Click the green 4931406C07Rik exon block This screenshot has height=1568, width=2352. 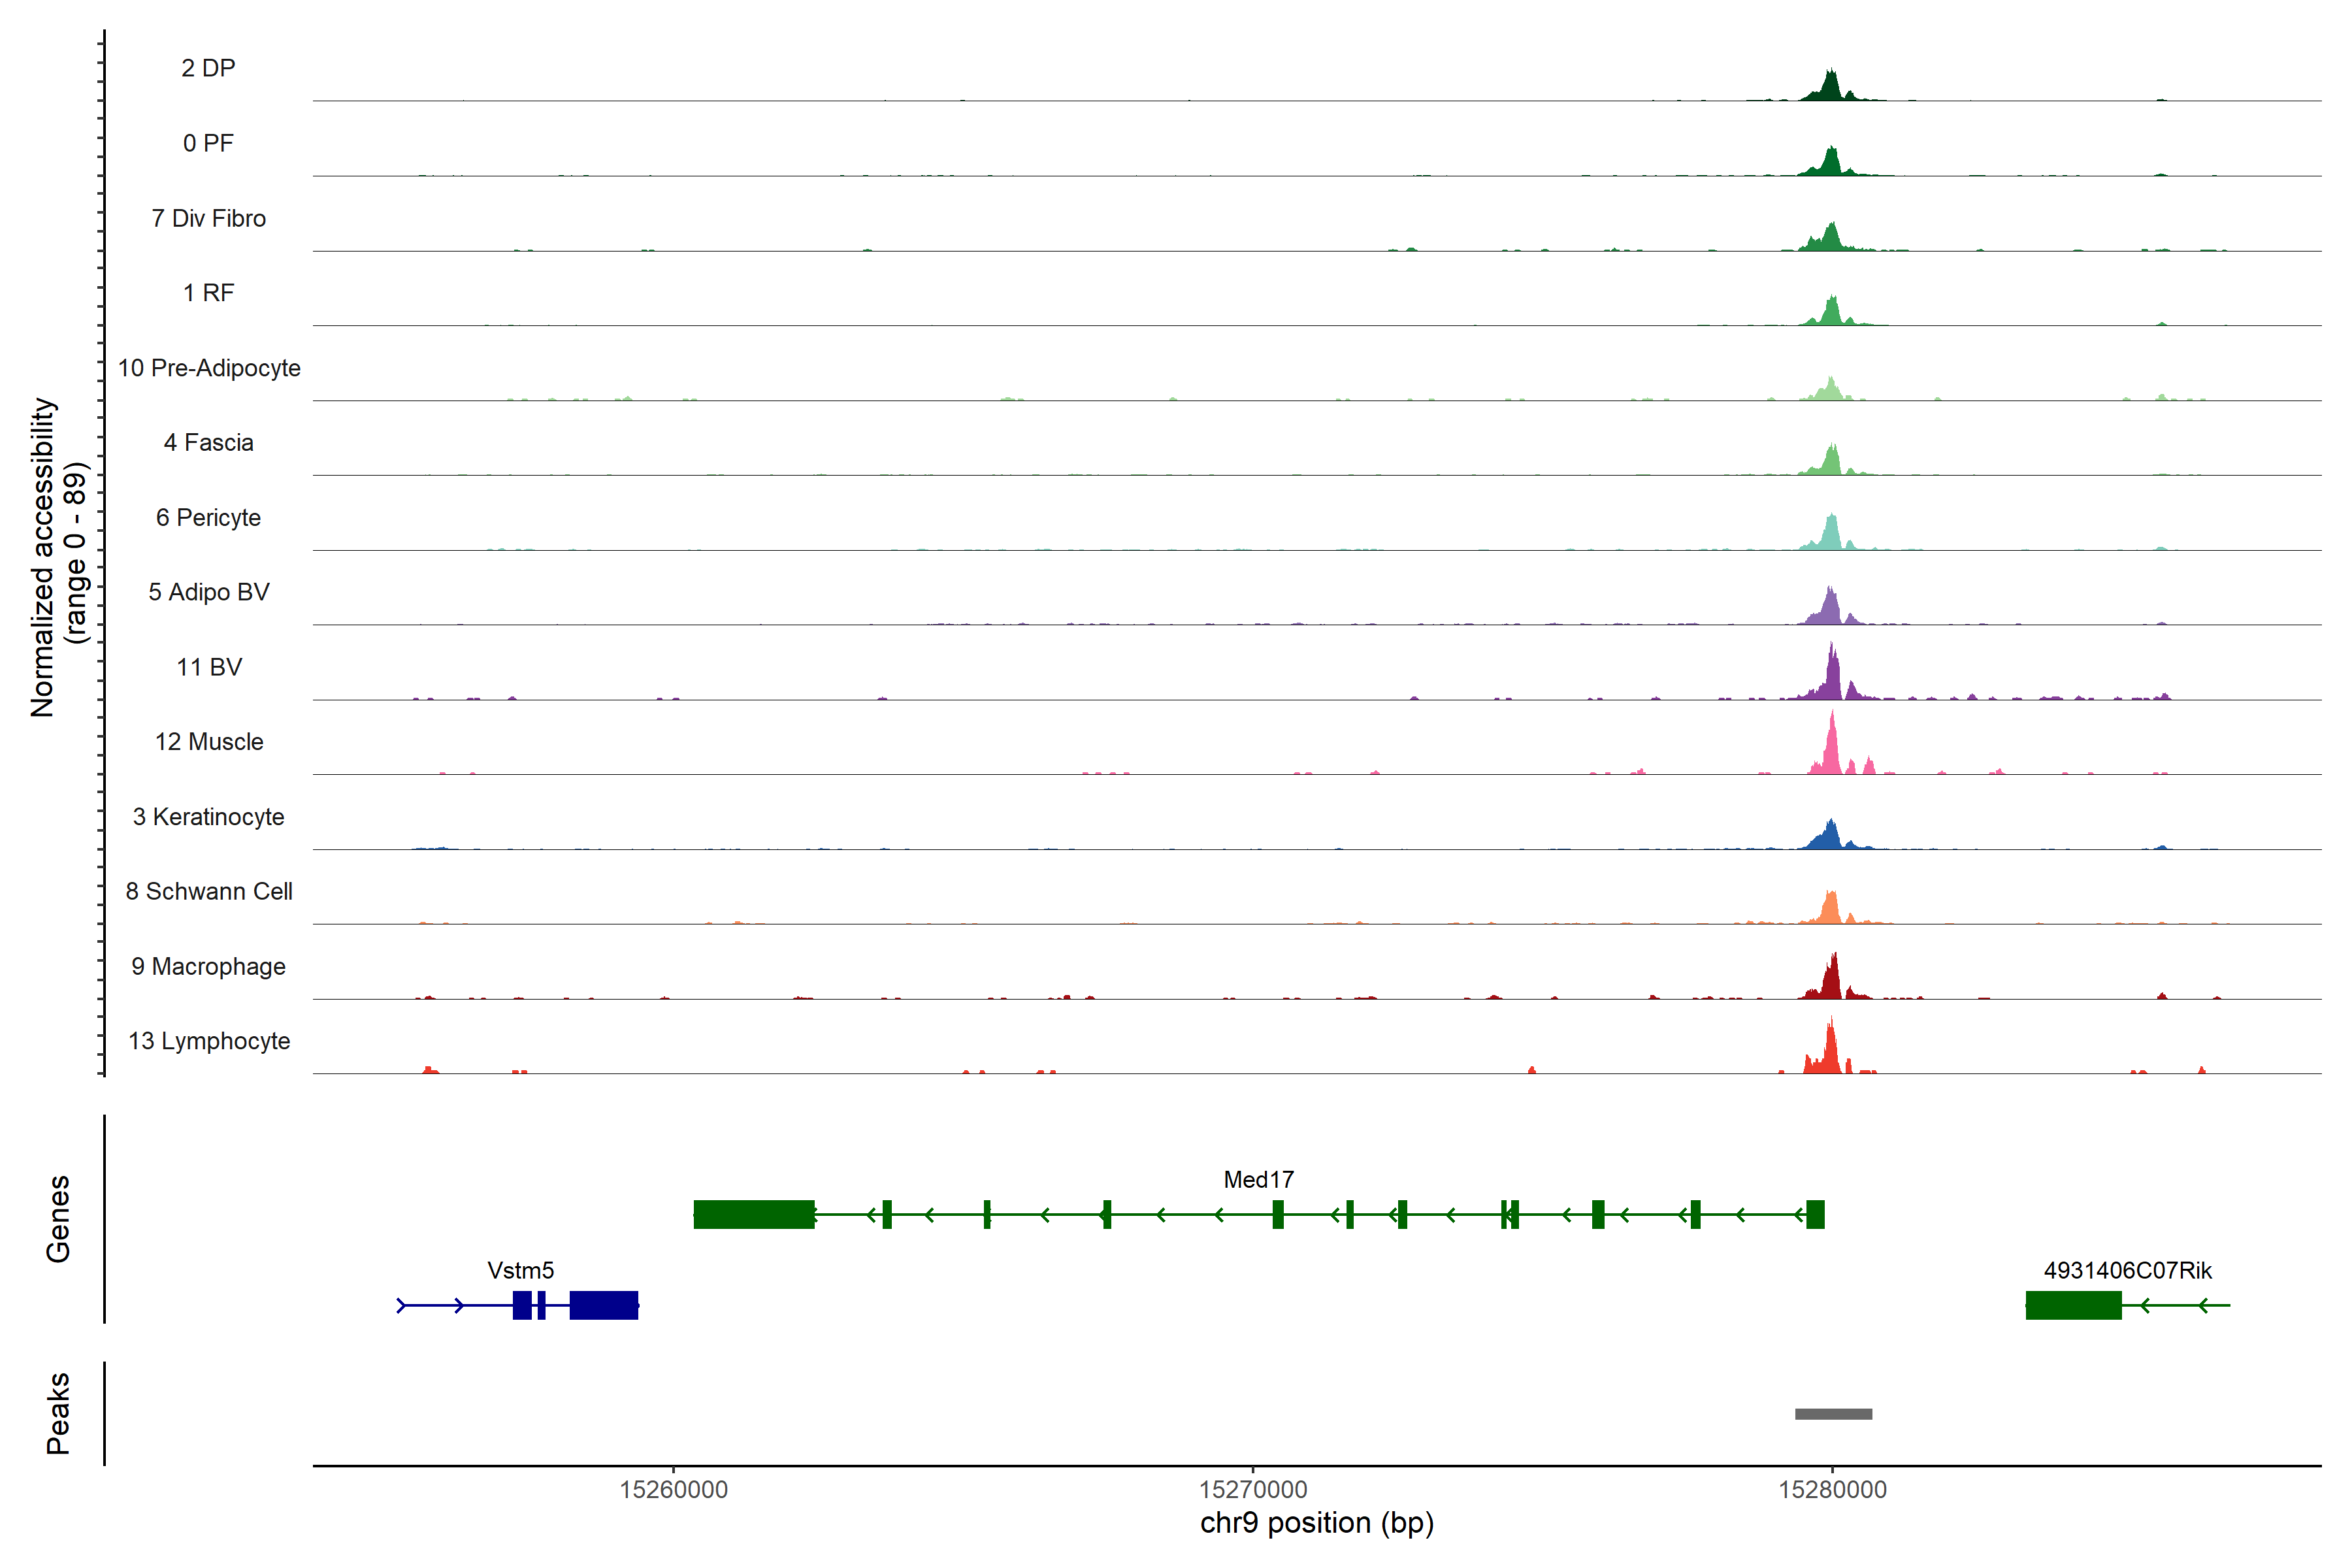(2073, 1305)
